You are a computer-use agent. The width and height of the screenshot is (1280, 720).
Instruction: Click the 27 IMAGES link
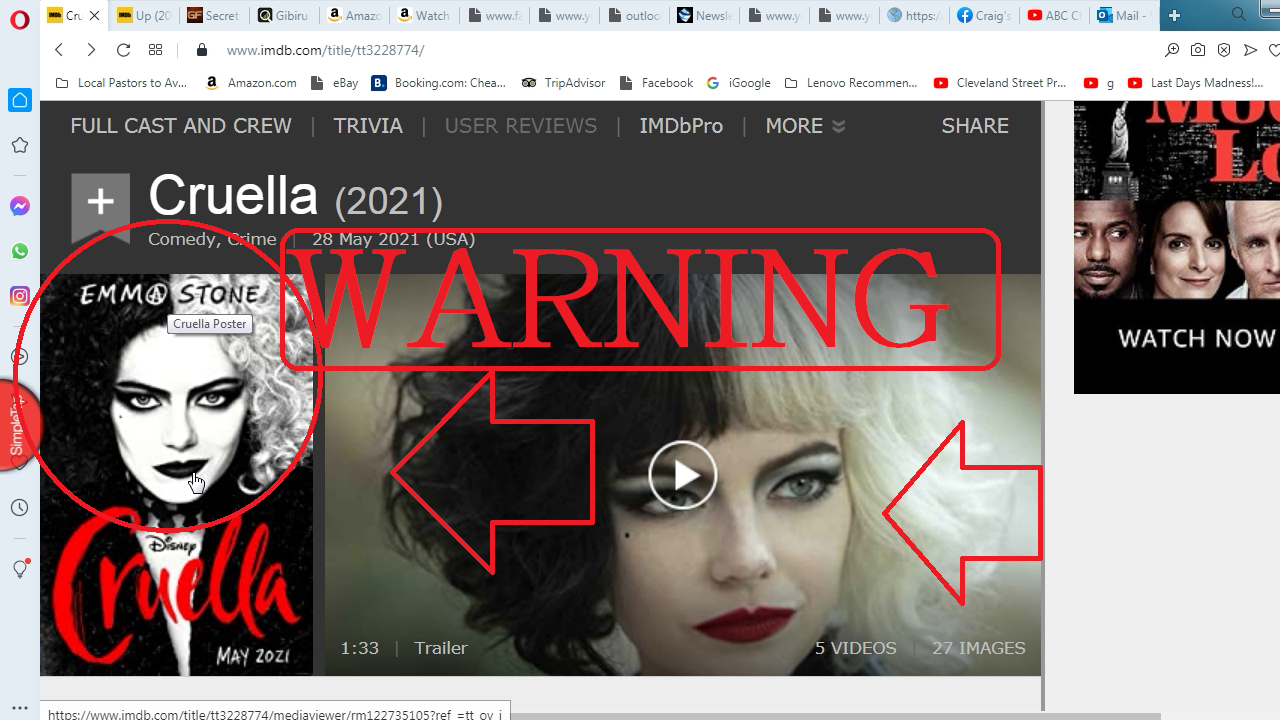click(978, 648)
